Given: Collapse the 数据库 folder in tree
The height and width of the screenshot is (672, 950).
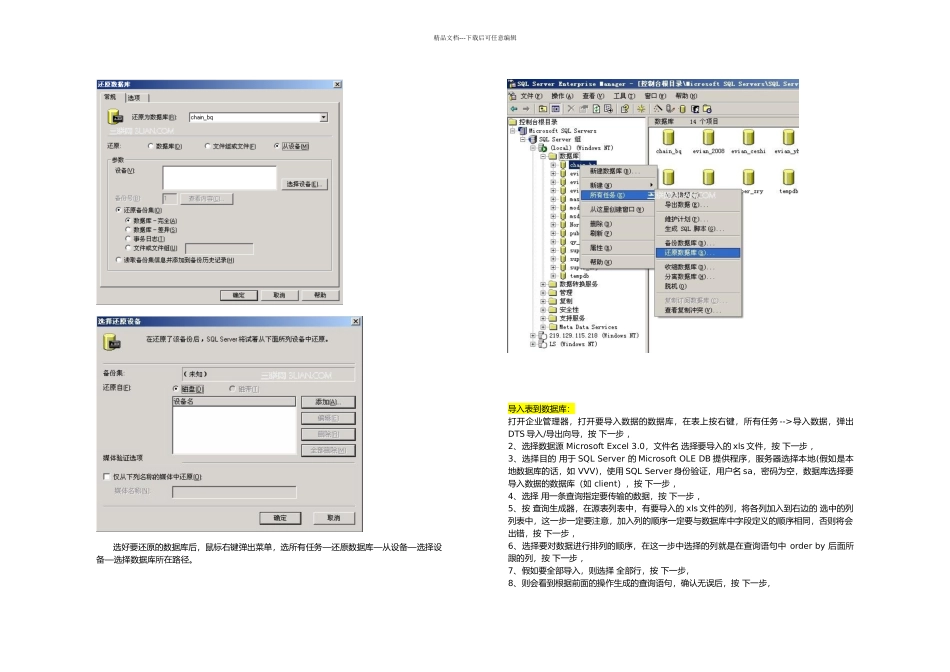Looking at the screenshot, I should tap(543, 156).
